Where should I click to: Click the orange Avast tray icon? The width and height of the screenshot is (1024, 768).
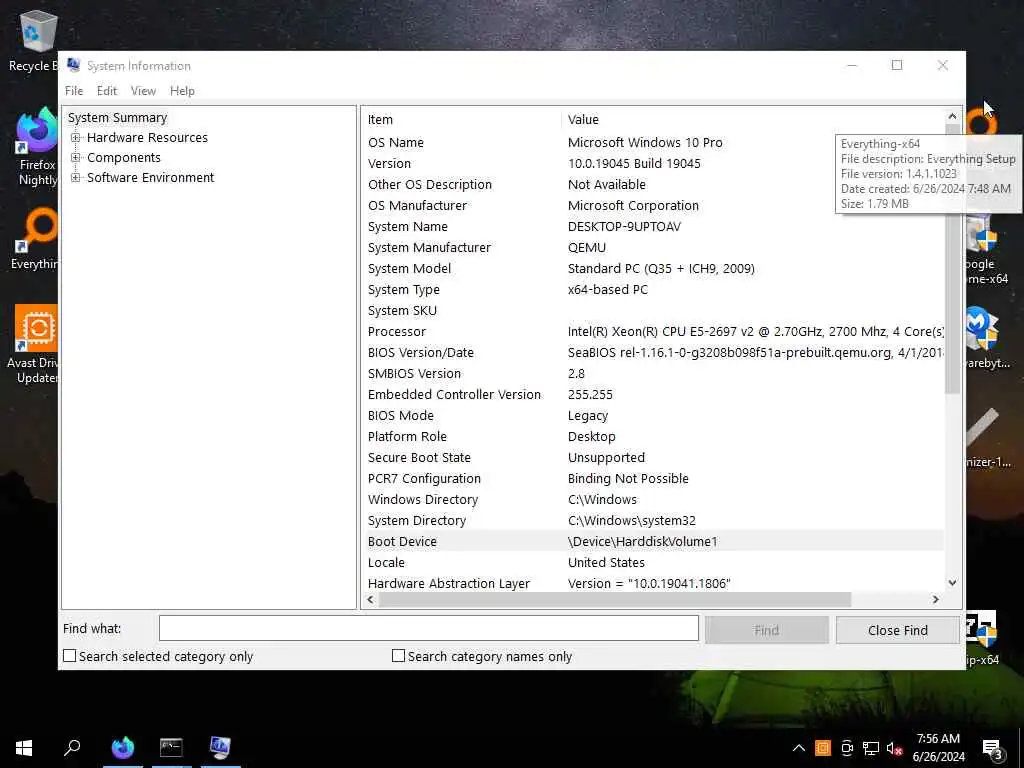tap(823, 748)
